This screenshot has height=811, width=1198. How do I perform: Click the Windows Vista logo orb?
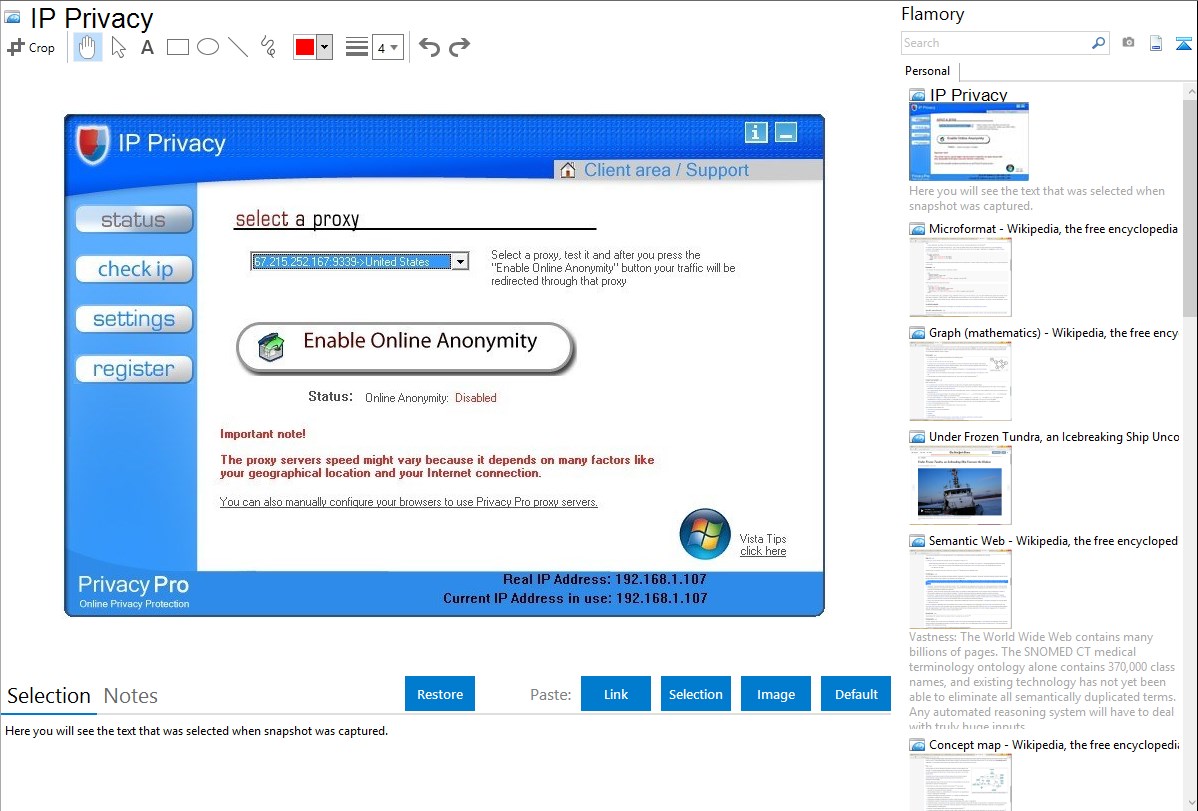[x=704, y=534]
